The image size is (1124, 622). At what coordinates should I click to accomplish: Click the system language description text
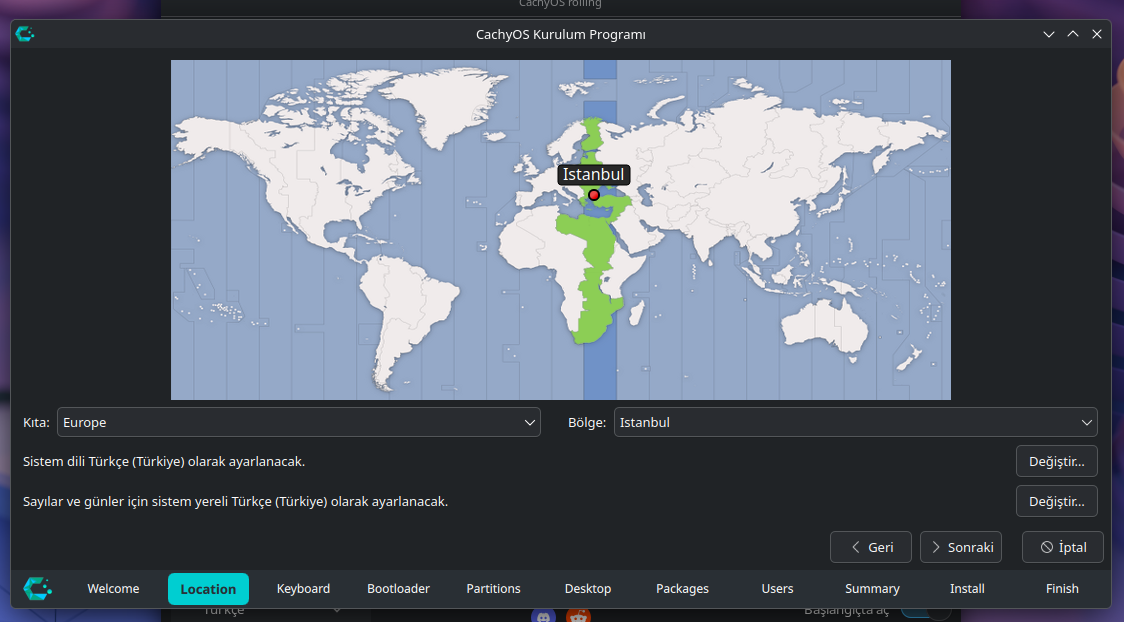(x=164, y=461)
